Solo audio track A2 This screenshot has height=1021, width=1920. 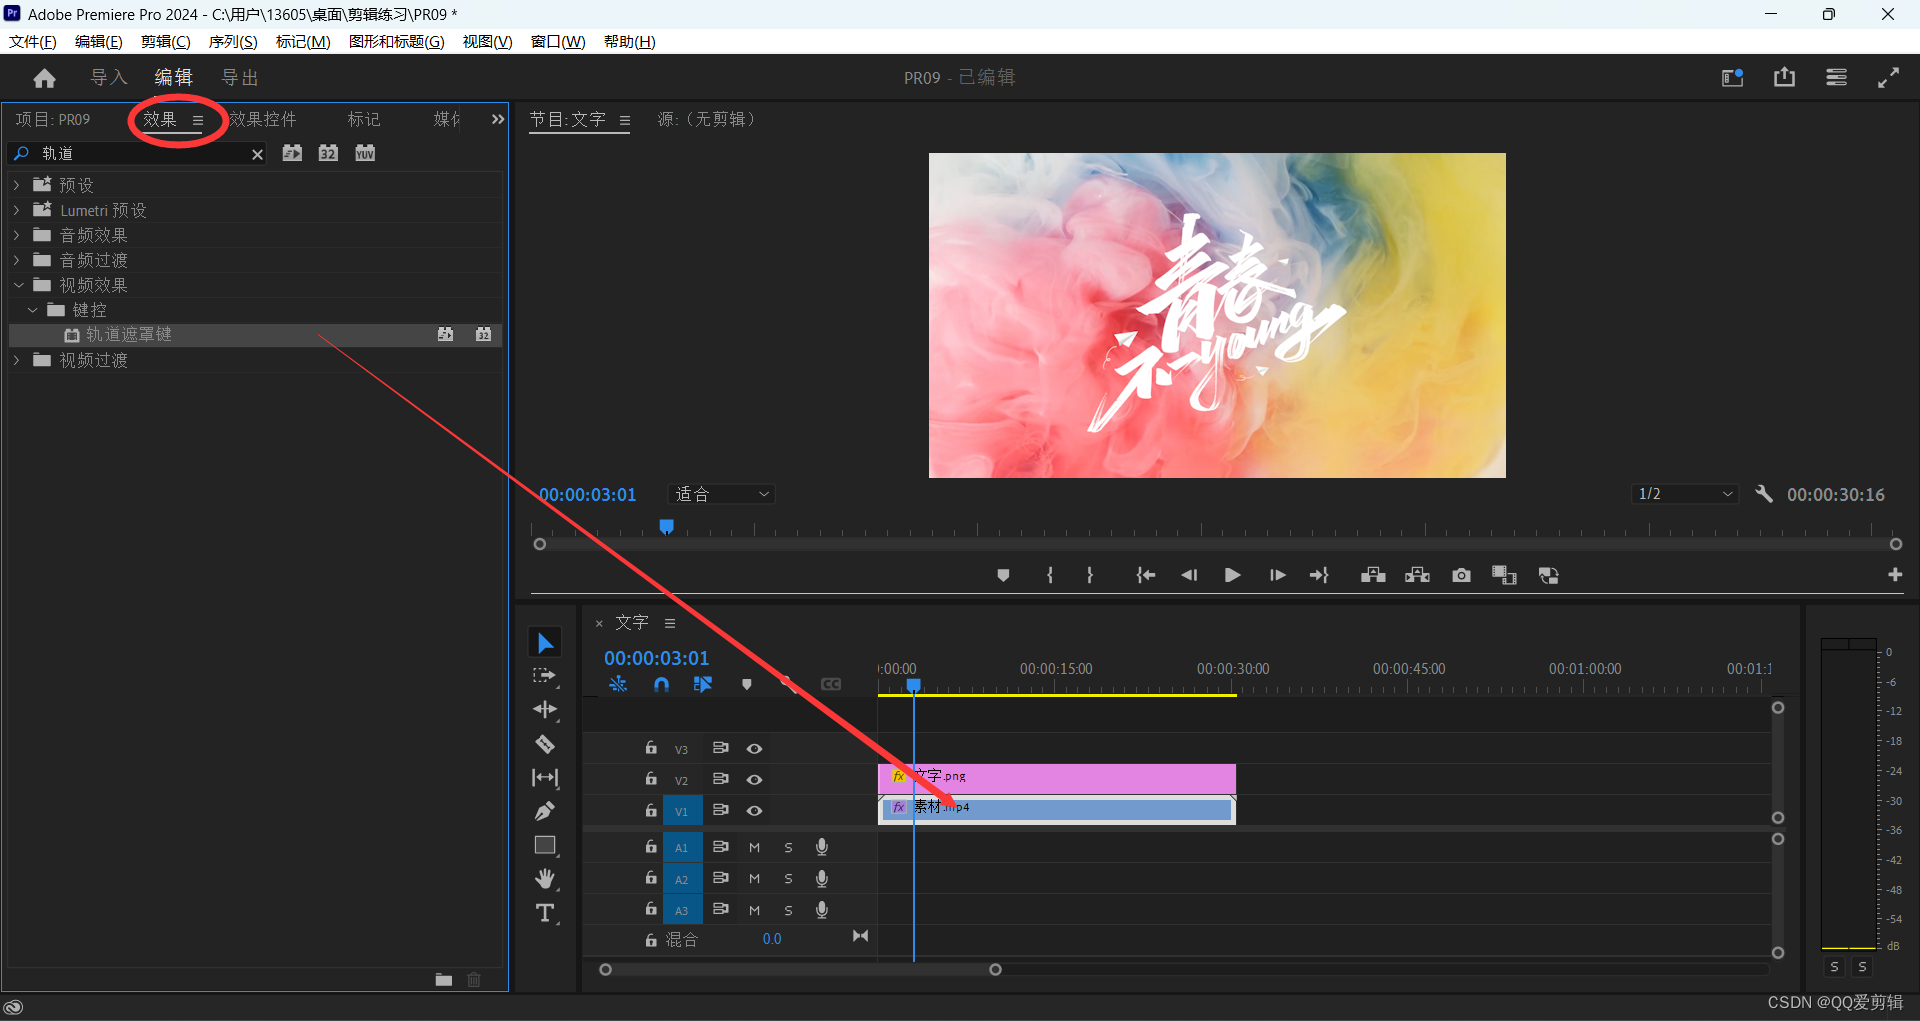tap(789, 879)
